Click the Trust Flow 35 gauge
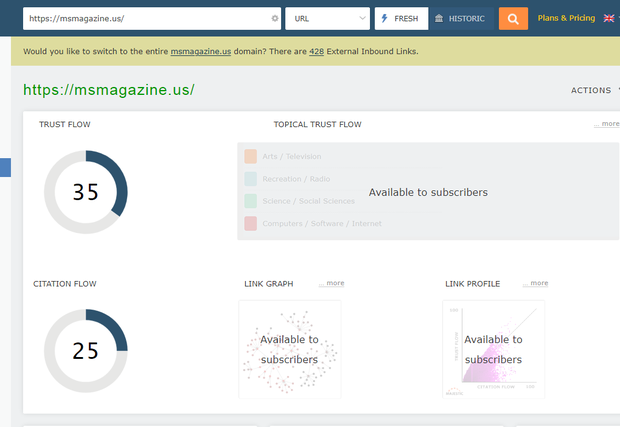 tap(86, 192)
